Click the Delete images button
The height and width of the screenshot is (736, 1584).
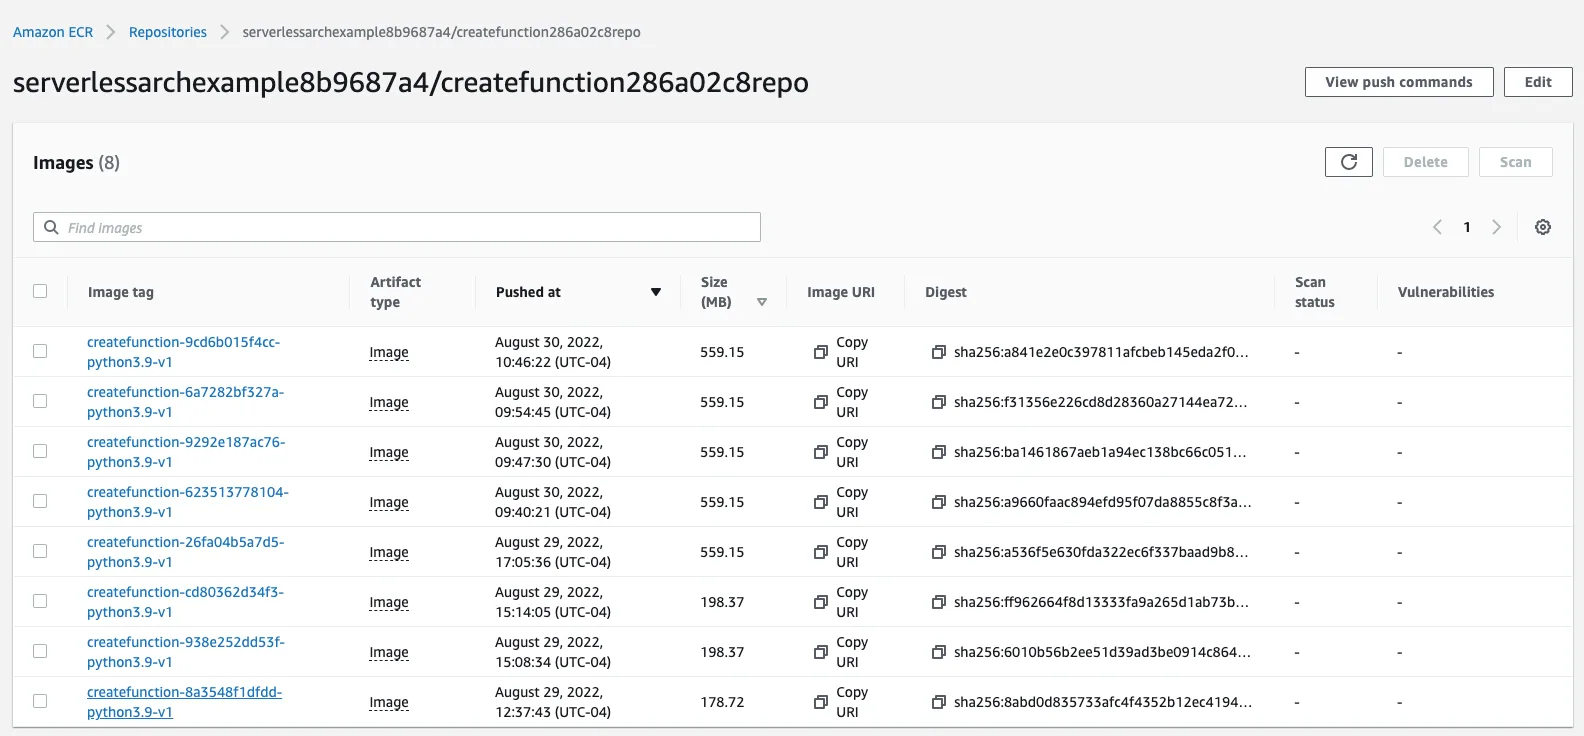click(1425, 162)
